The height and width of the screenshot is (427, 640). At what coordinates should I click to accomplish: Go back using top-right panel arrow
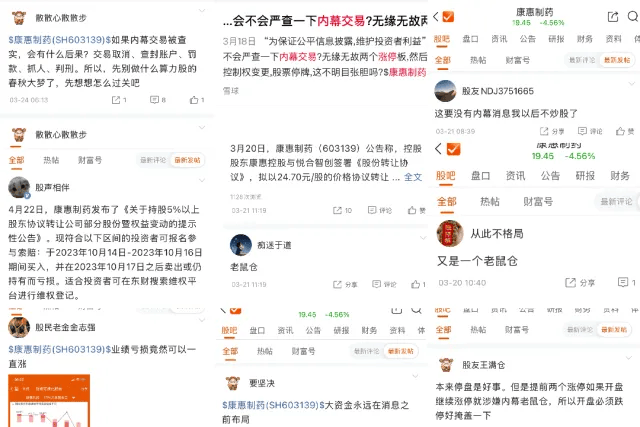[x=436, y=16]
